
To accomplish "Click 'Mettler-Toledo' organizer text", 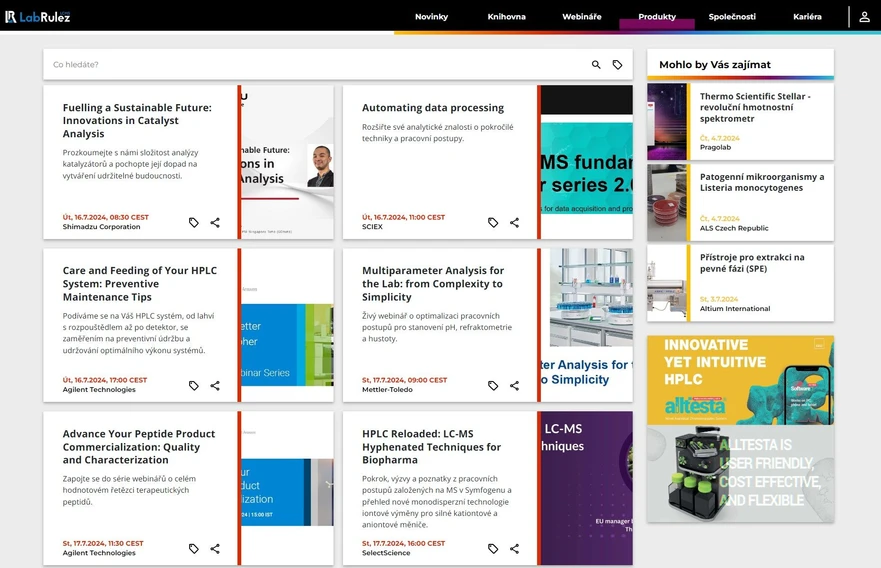I will pos(387,390).
